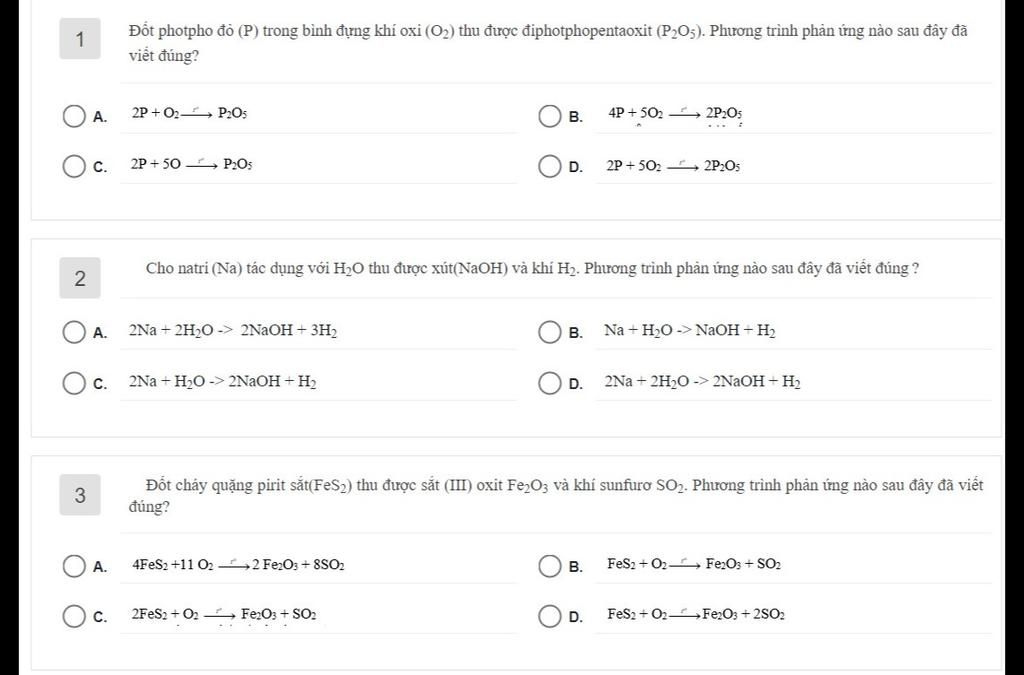This screenshot has width=1024, height=675.
Task: Click the question number 3 badge
Action: point(80,495)
